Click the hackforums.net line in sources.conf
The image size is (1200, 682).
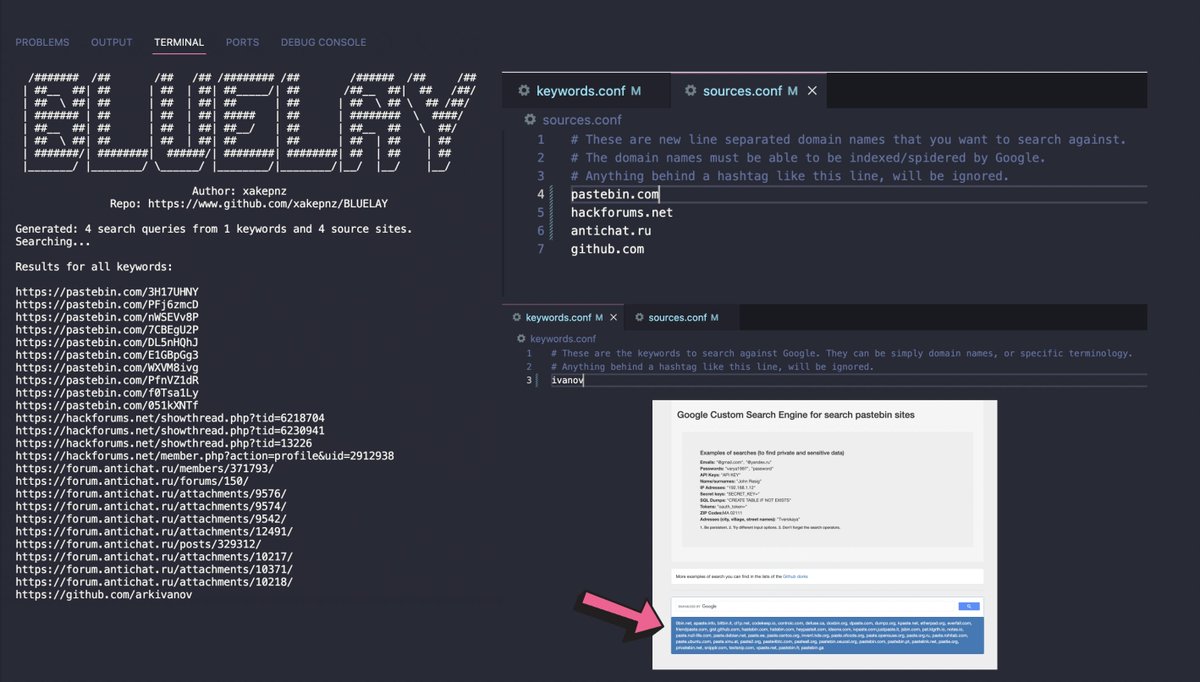click(x=622, y=213)
